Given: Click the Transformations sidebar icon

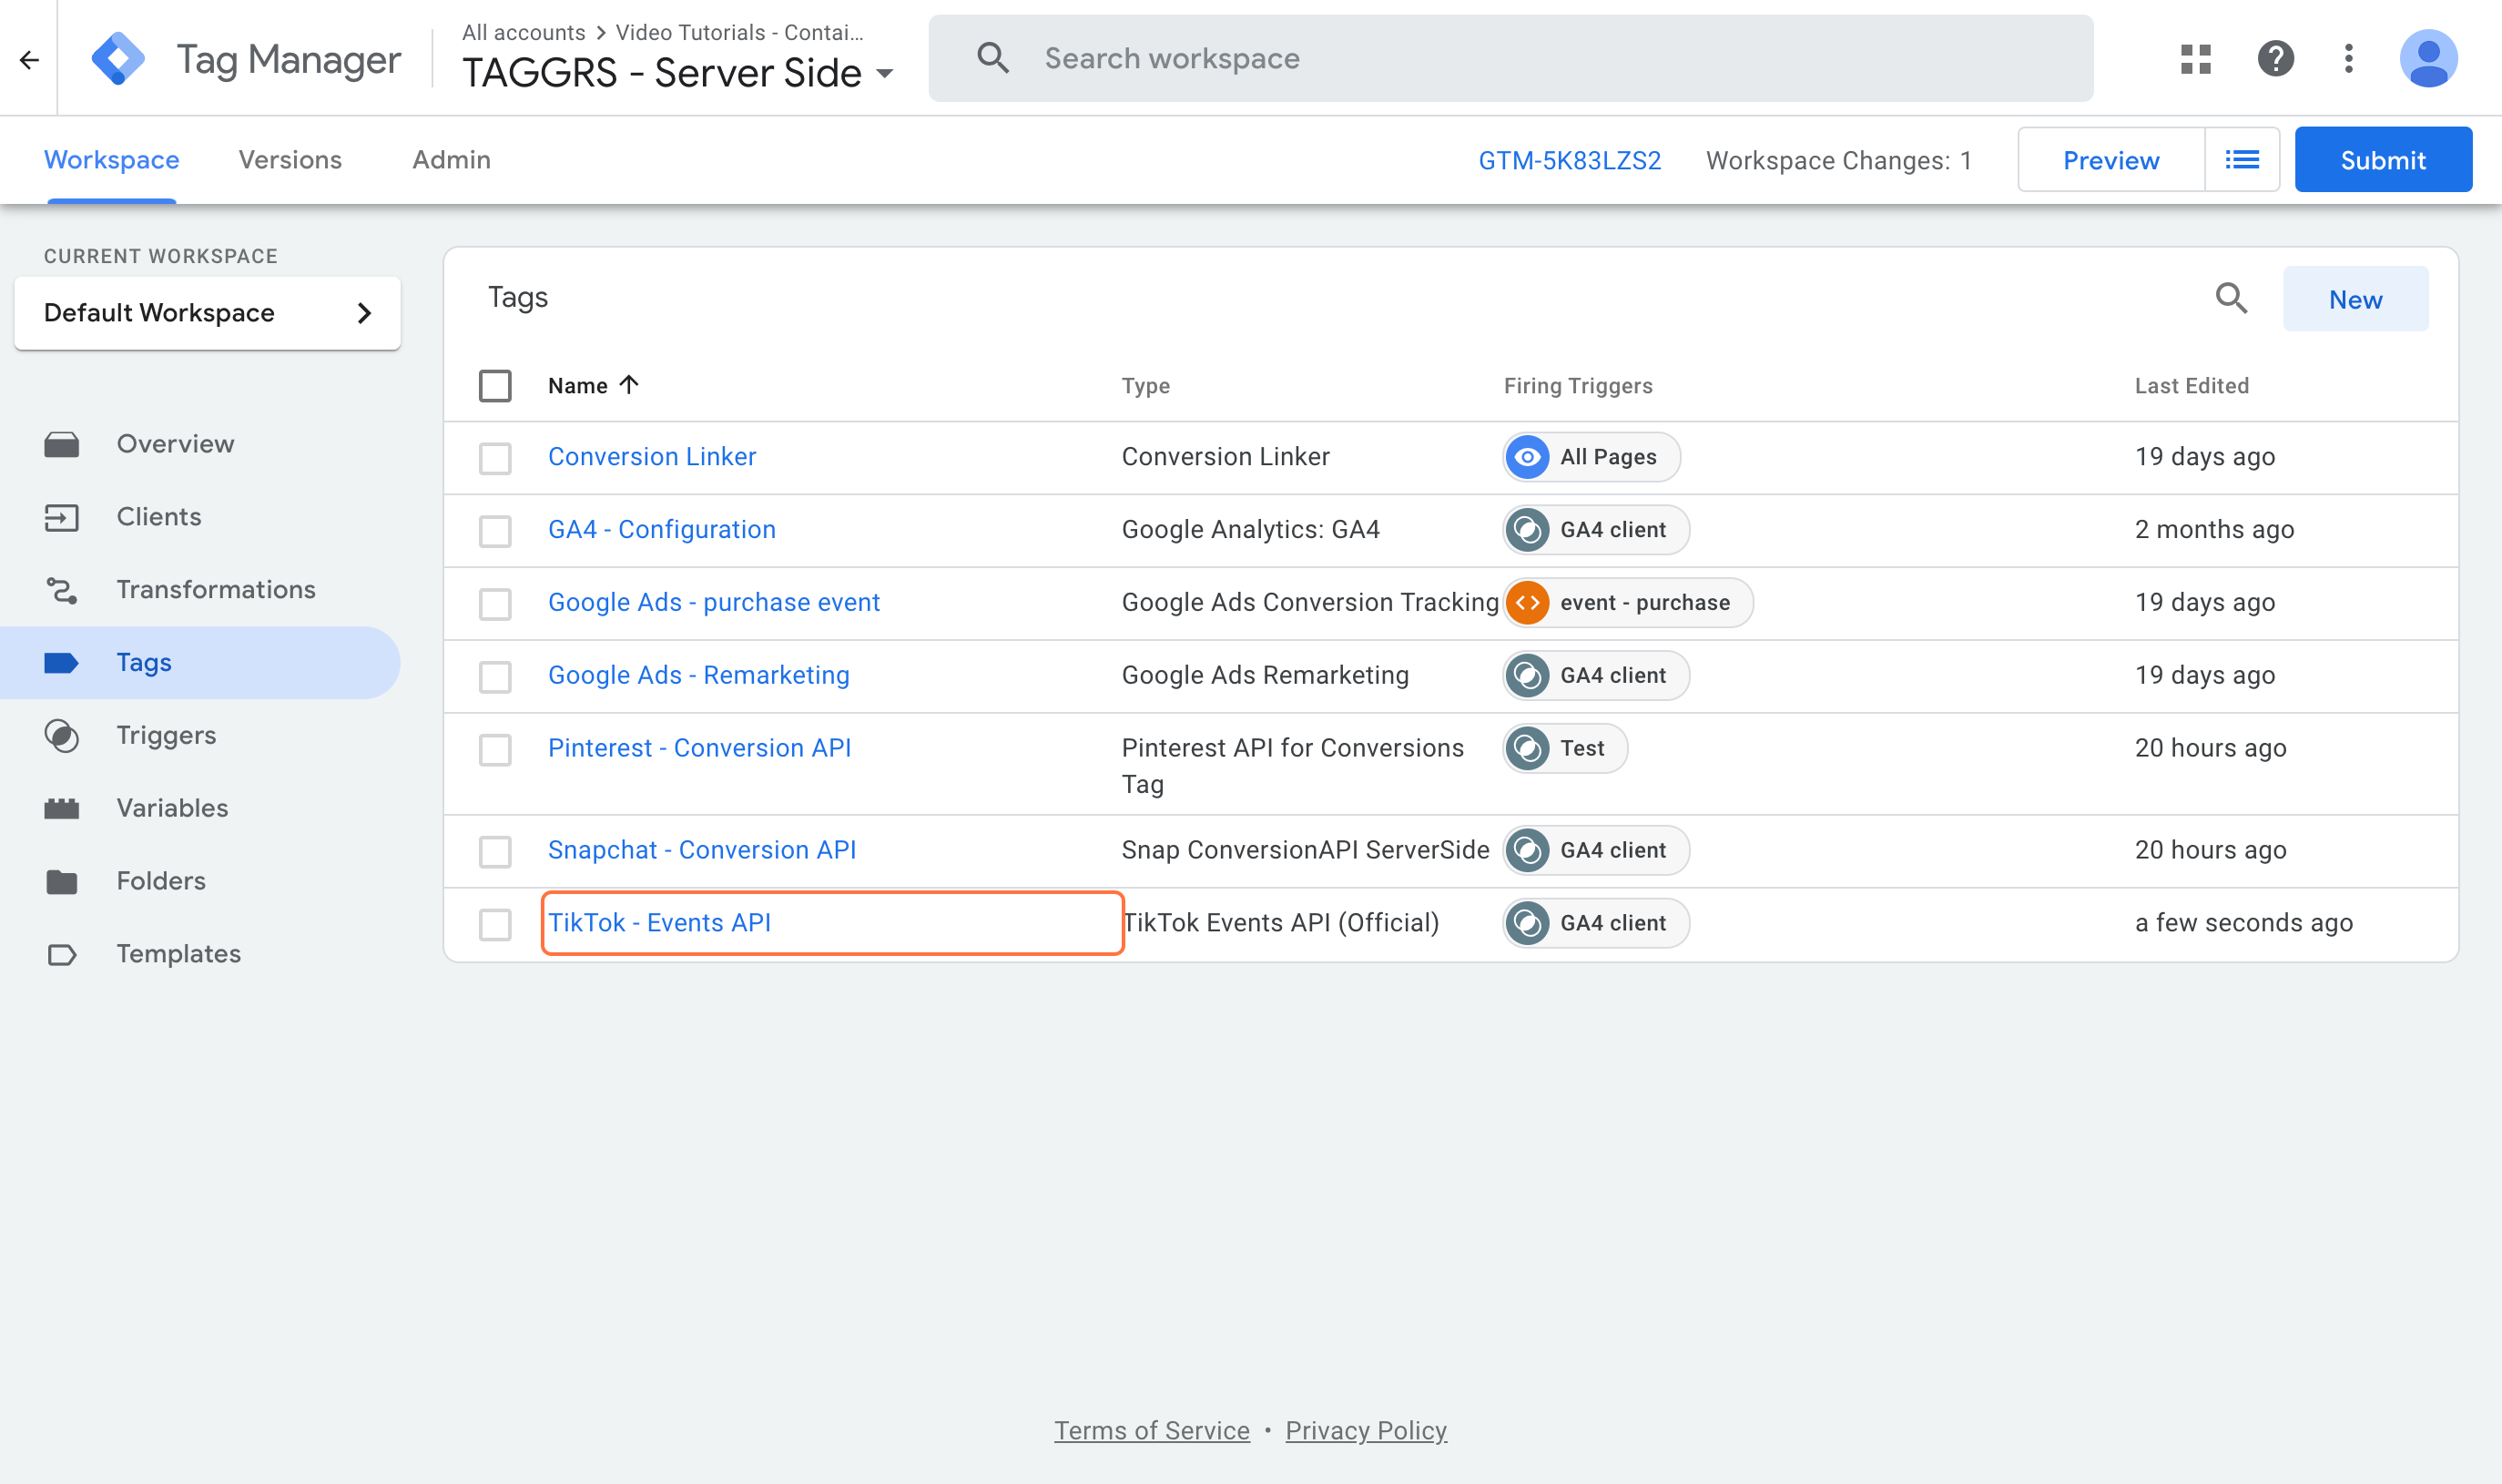Looking at the screenshot, I should click(x=62, y=590).
